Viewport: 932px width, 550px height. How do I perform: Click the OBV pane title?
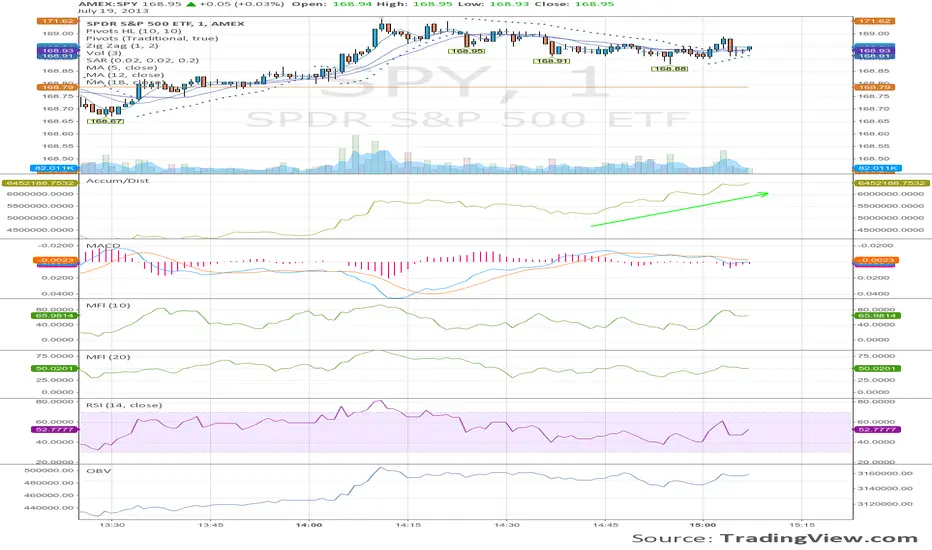[99, 471]
